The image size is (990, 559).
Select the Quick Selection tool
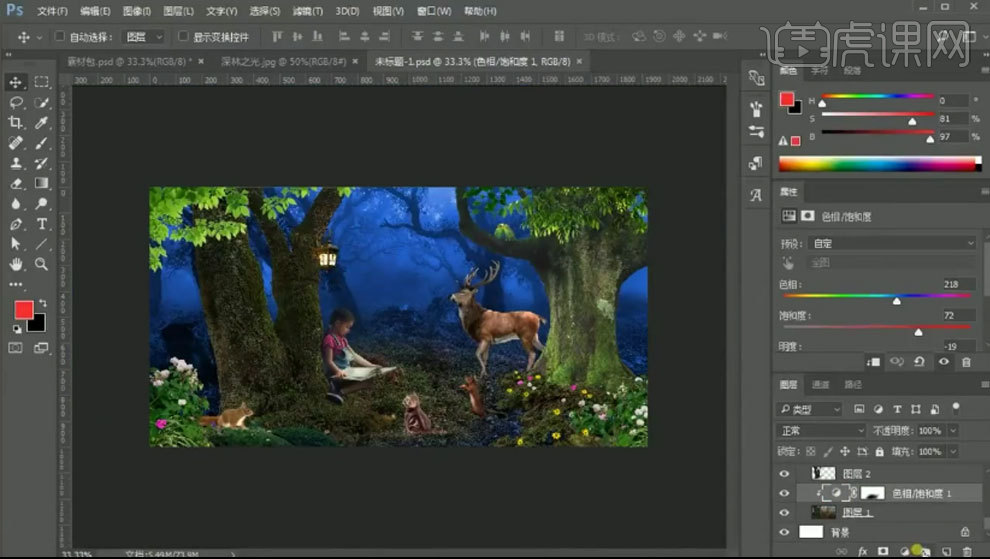pyautogui.click(x=42, y=102)
